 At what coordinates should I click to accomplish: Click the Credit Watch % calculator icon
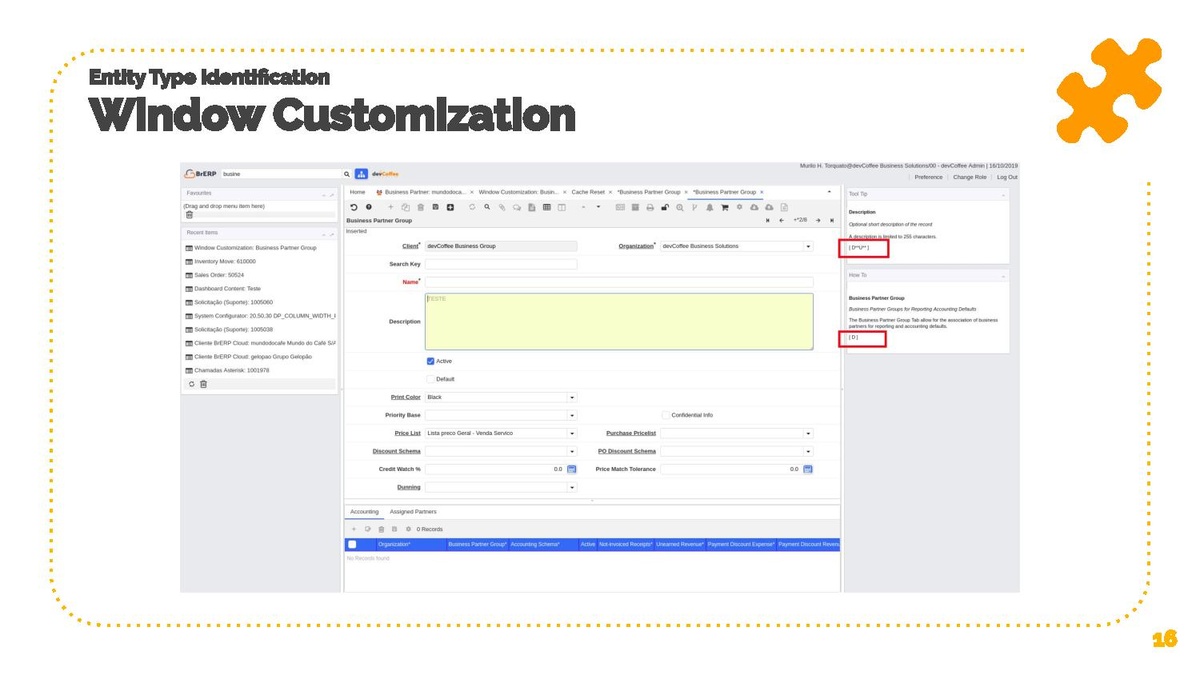pos(572,469)
